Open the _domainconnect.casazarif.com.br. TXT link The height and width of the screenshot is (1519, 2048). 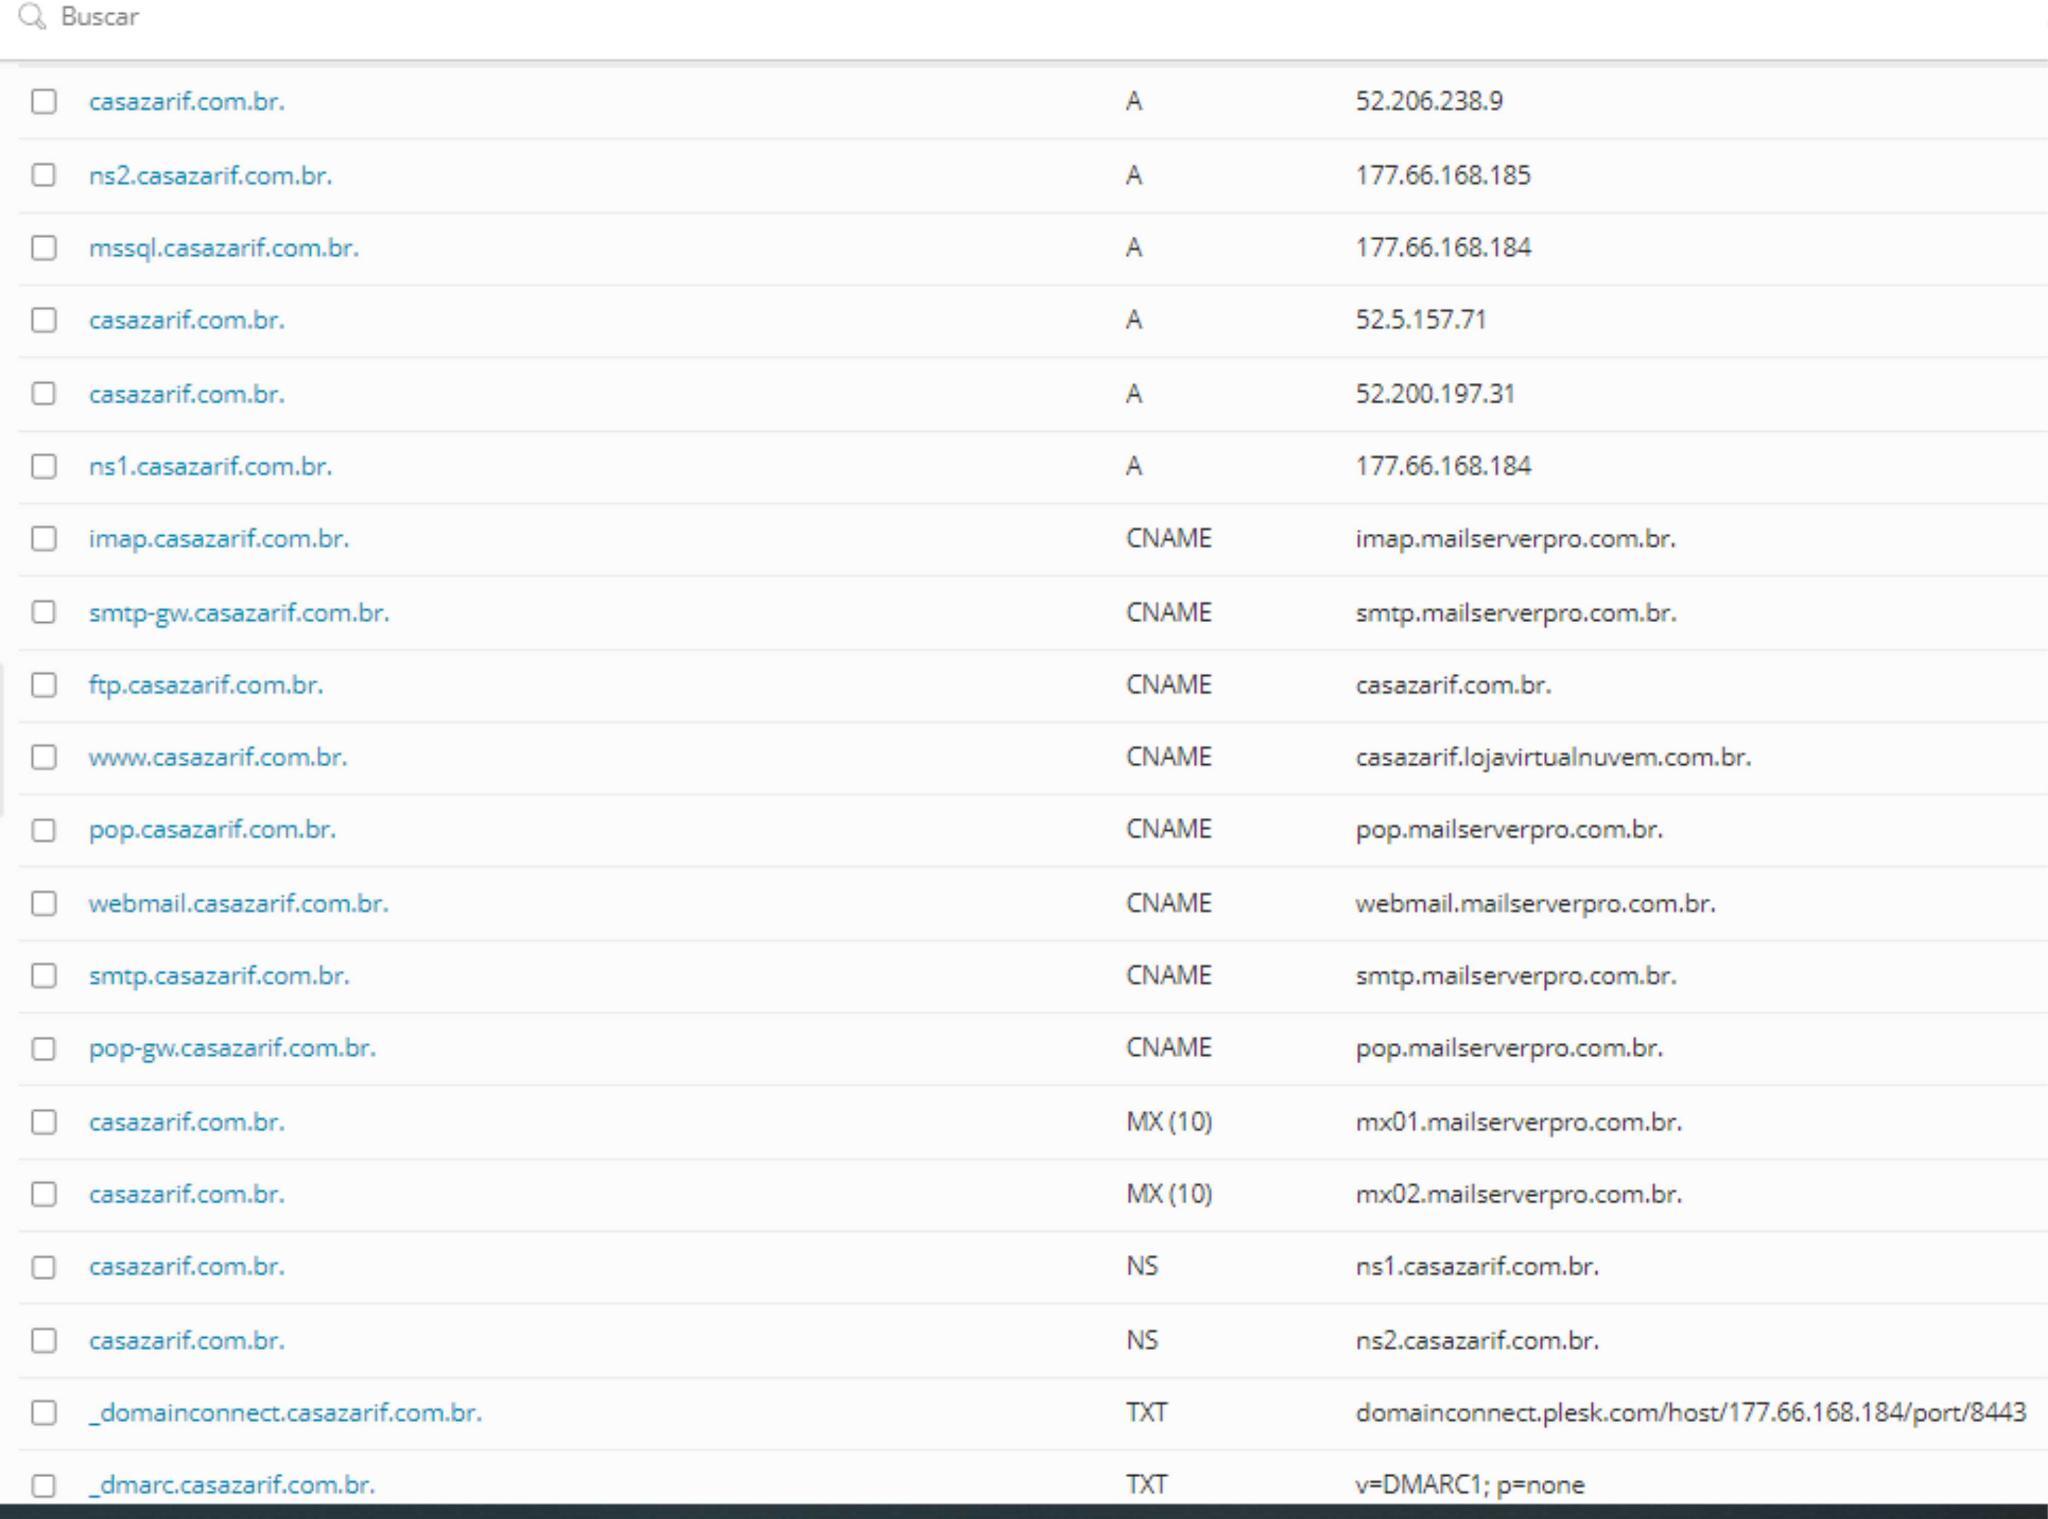pyautogui.click(x=285, y=1413)
